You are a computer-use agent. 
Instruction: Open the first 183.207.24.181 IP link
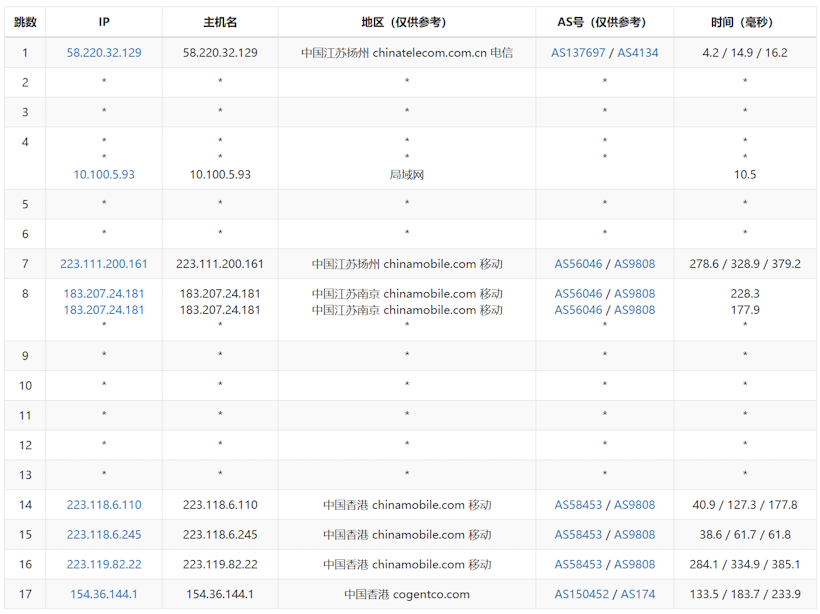pos(104,294)
